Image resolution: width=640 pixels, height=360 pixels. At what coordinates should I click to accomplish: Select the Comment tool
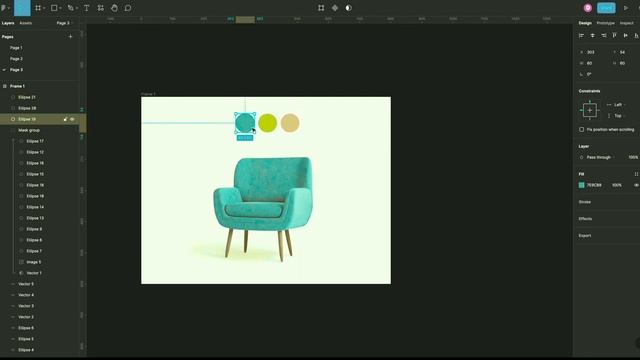point(128,8)
